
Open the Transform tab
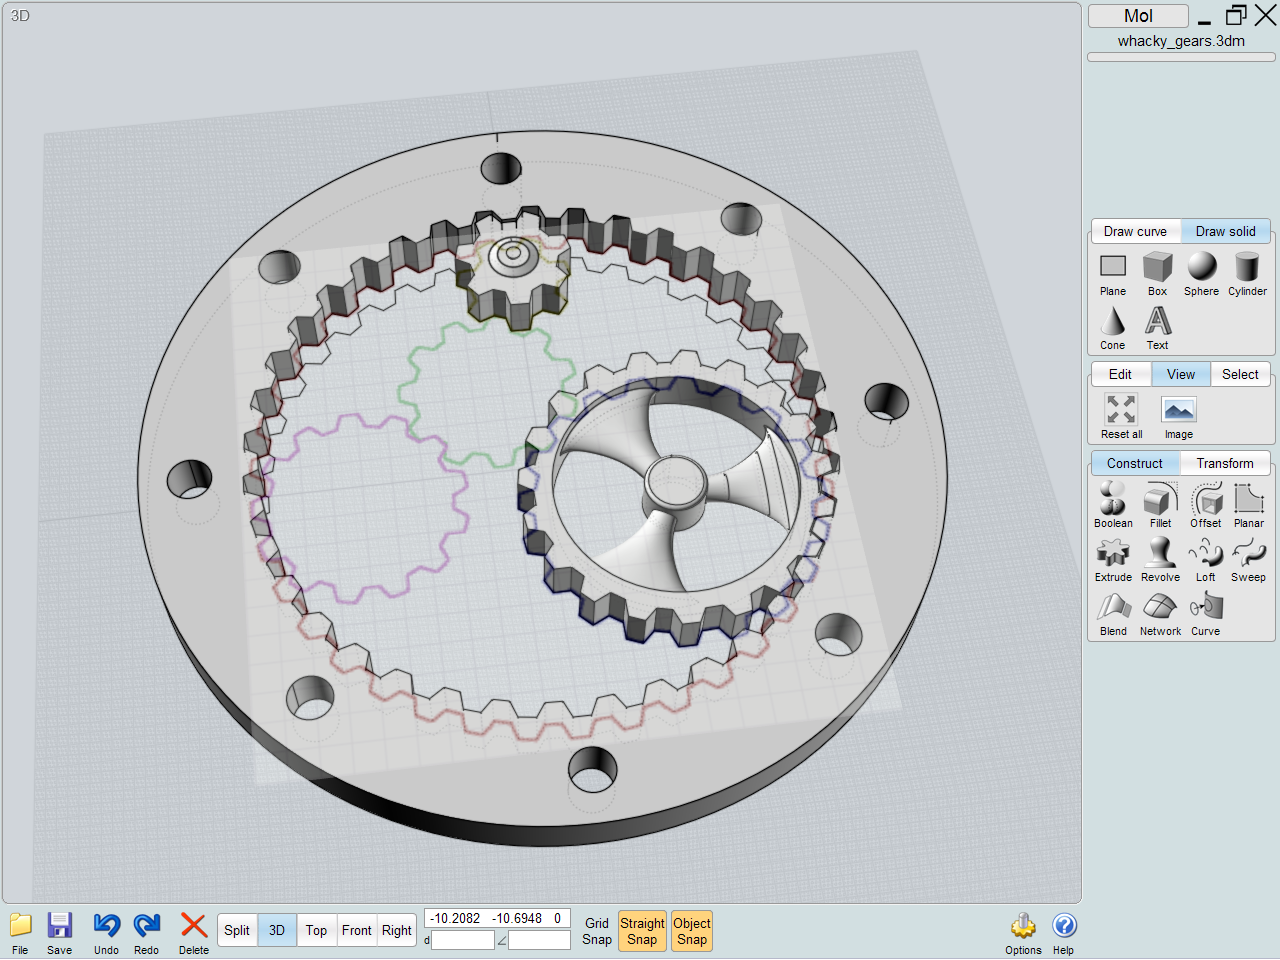[1225, 463]
